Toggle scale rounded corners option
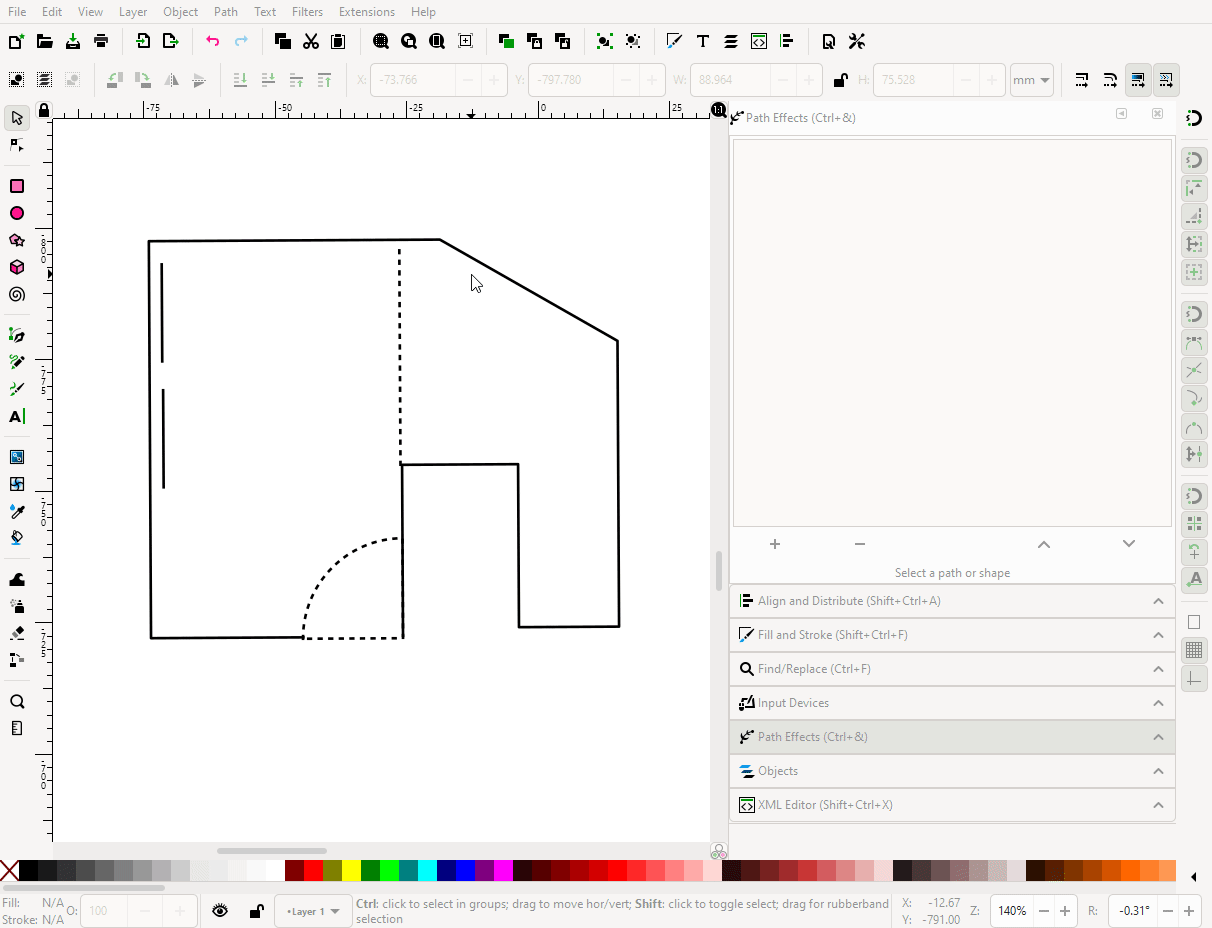This screenshot has width=1212, height=928. click(1110, 80)
